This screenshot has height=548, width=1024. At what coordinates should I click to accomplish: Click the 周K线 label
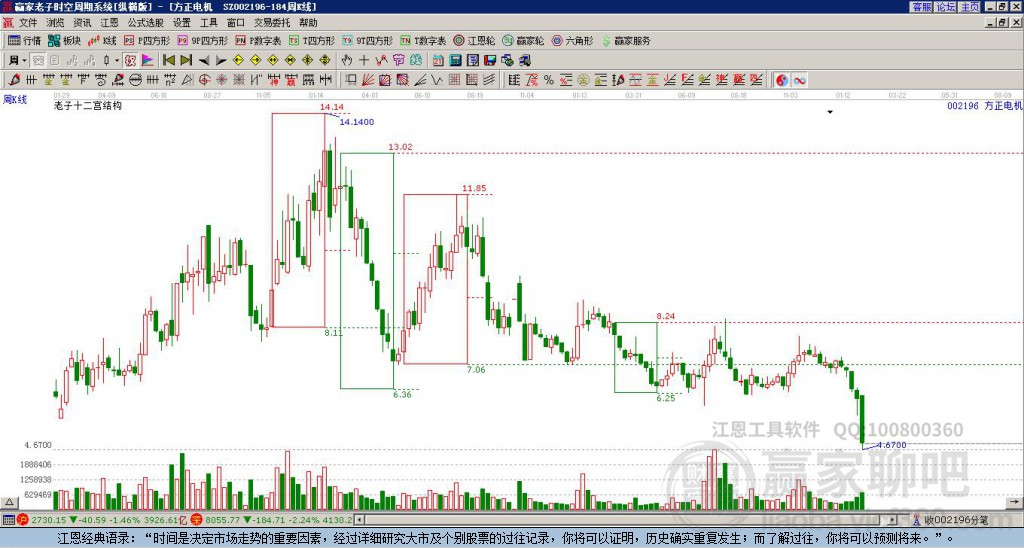15,99
